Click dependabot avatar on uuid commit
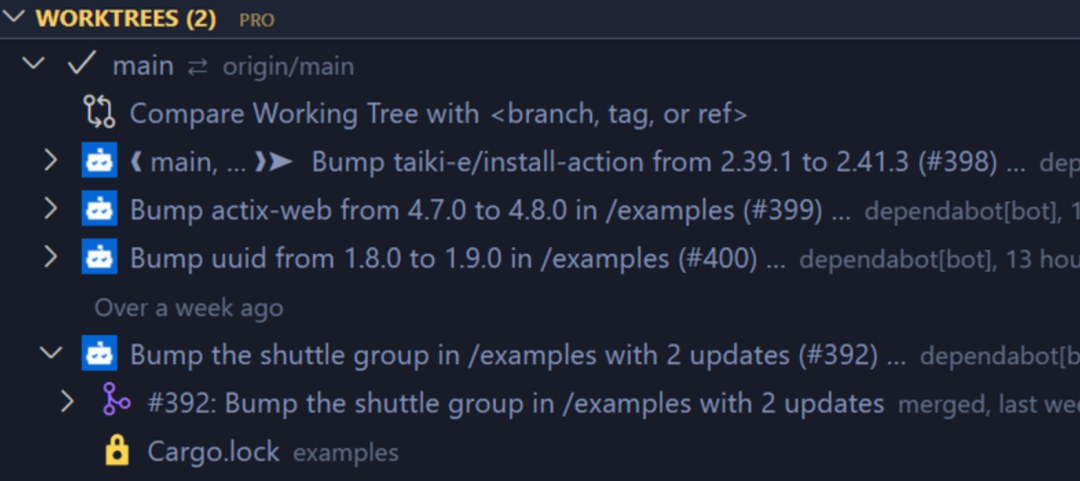This screenshot has width=1080, height=481. coord(99,257)
